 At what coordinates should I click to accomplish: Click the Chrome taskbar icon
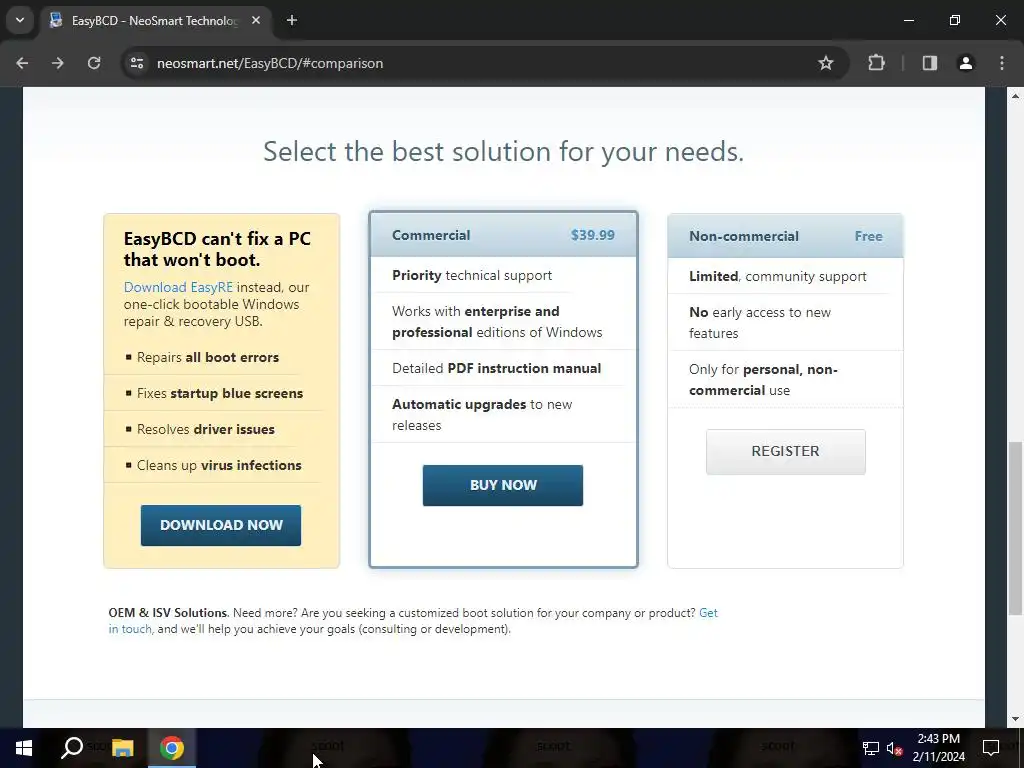coord(172,748)
